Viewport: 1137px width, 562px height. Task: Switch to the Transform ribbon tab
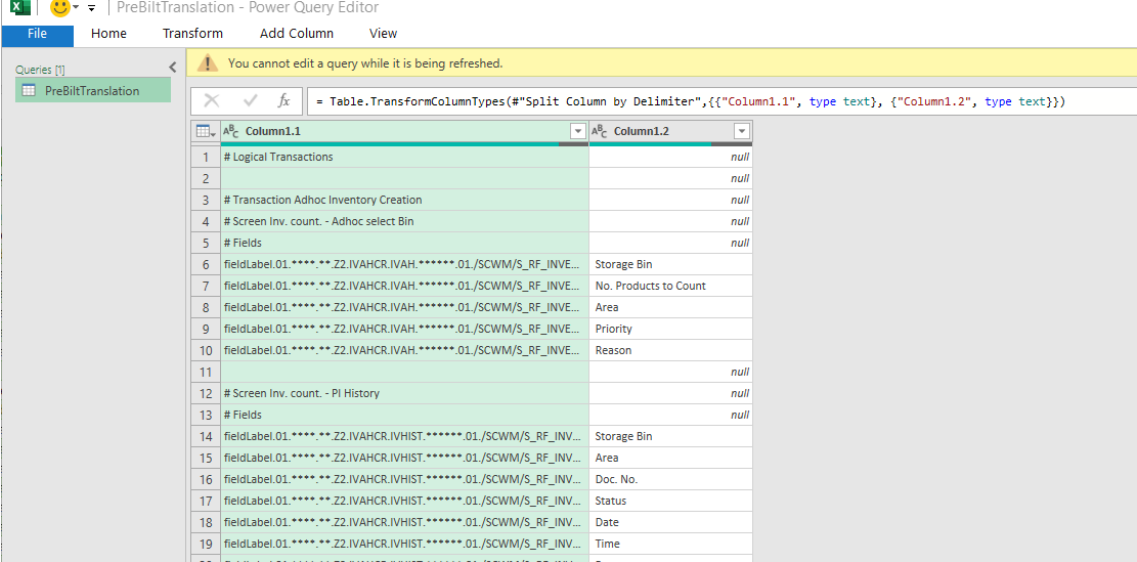(x=193, y=34)
